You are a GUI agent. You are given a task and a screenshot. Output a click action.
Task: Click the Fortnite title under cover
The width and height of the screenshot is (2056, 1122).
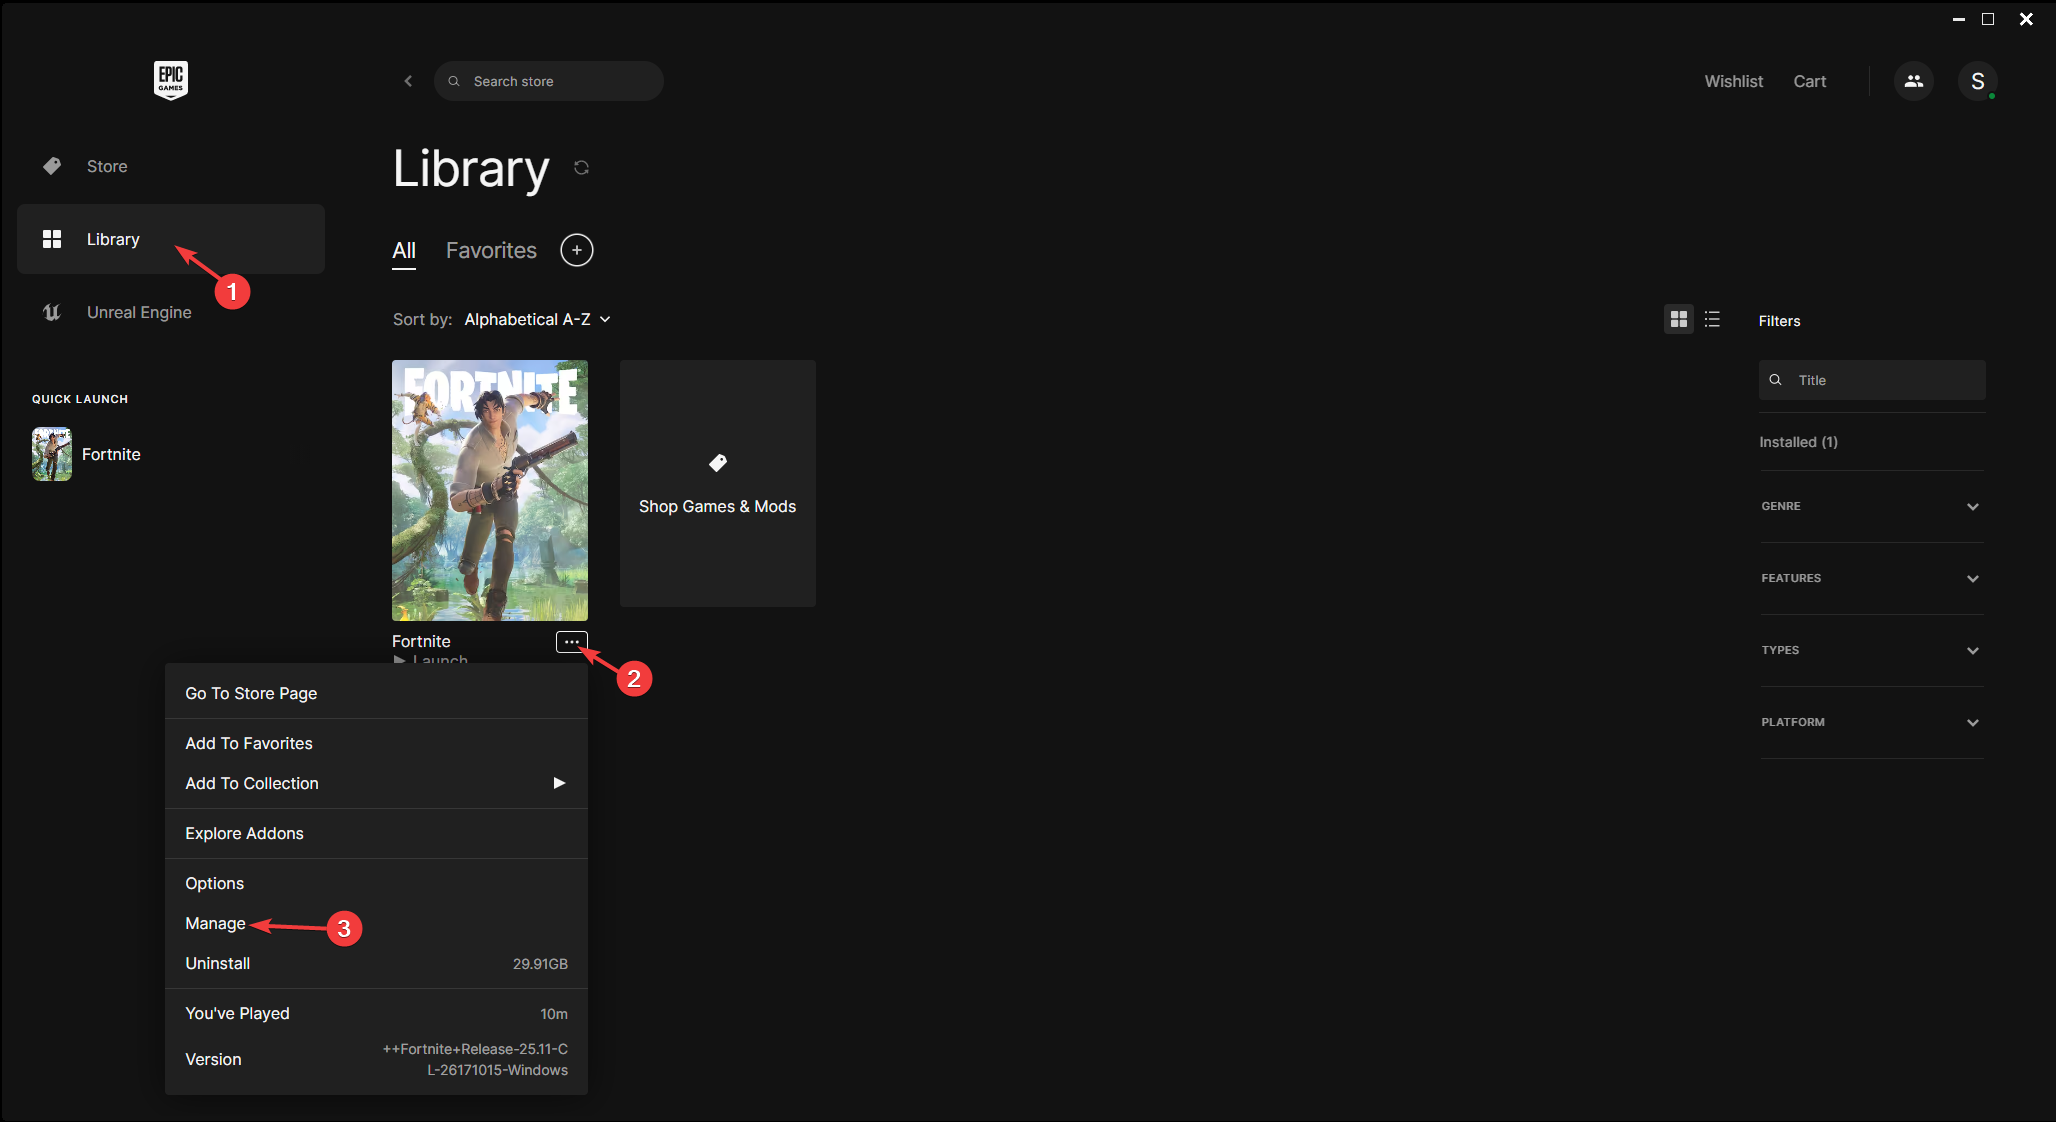point(421,641)
